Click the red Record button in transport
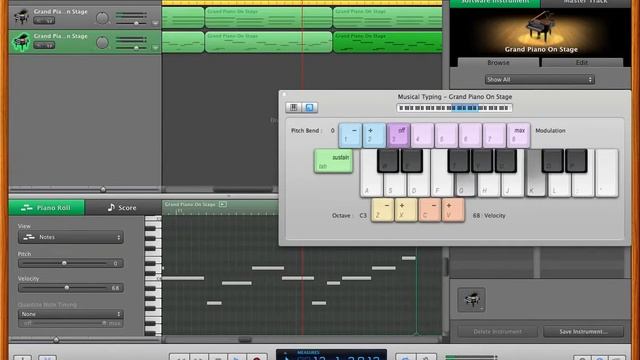Screen dimensions: 640x360 [x=257, y=357]
